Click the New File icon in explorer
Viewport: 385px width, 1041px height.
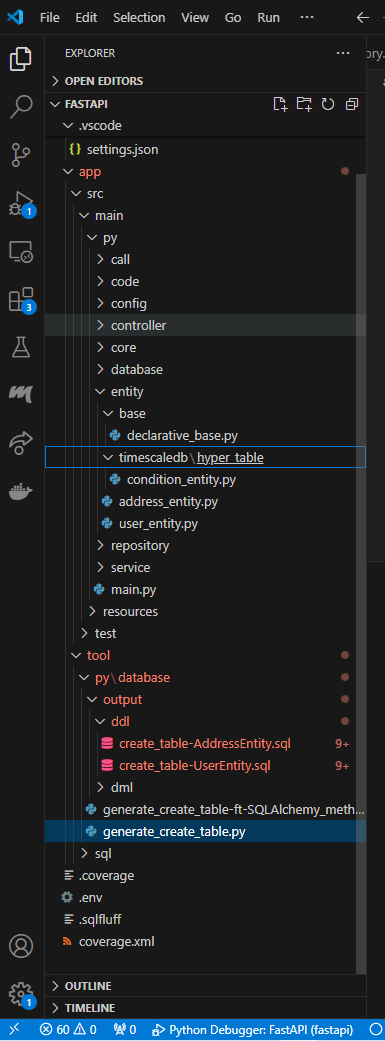click(x=281, y=104)
